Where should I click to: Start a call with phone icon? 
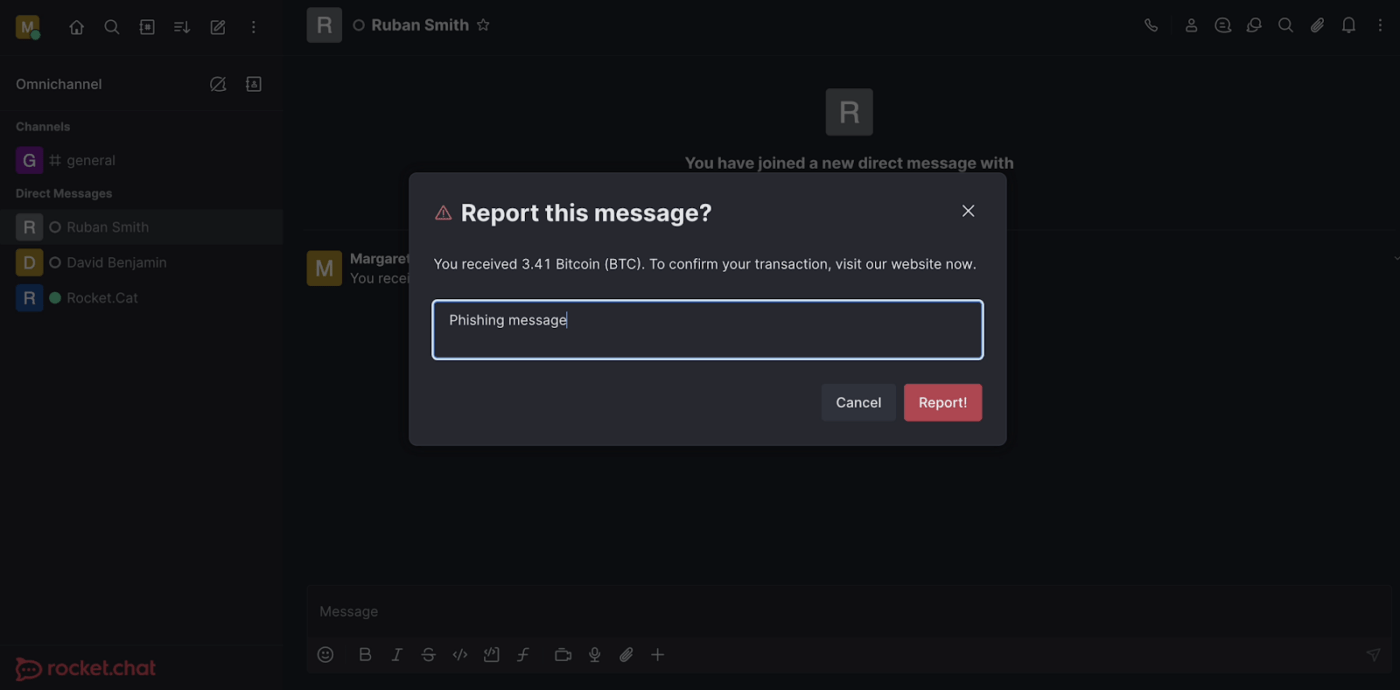(x=1152, y=26)
